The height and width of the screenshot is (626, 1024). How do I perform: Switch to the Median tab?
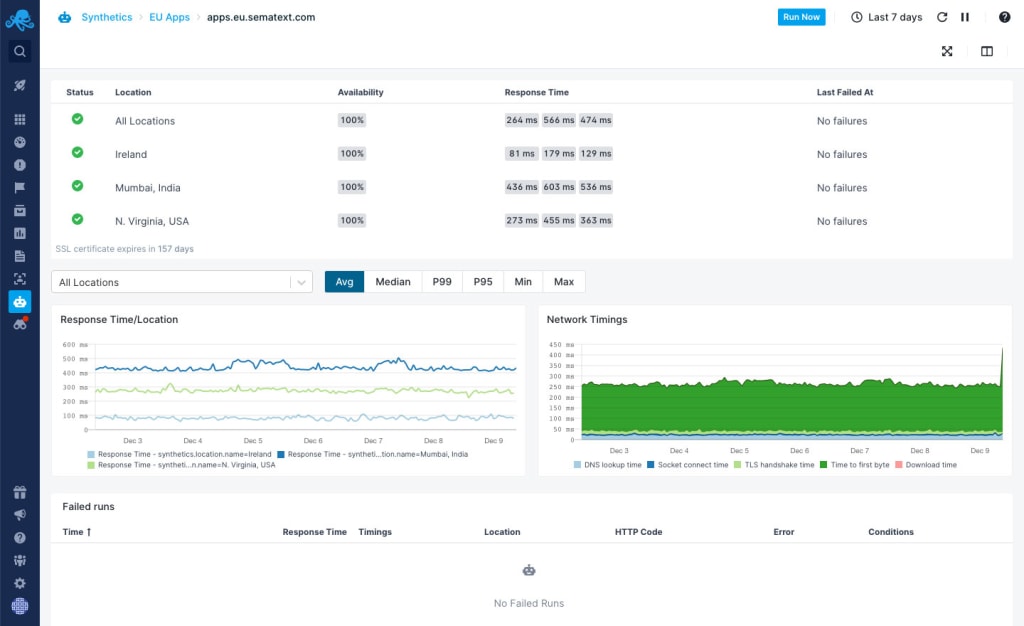click(393, 281)
